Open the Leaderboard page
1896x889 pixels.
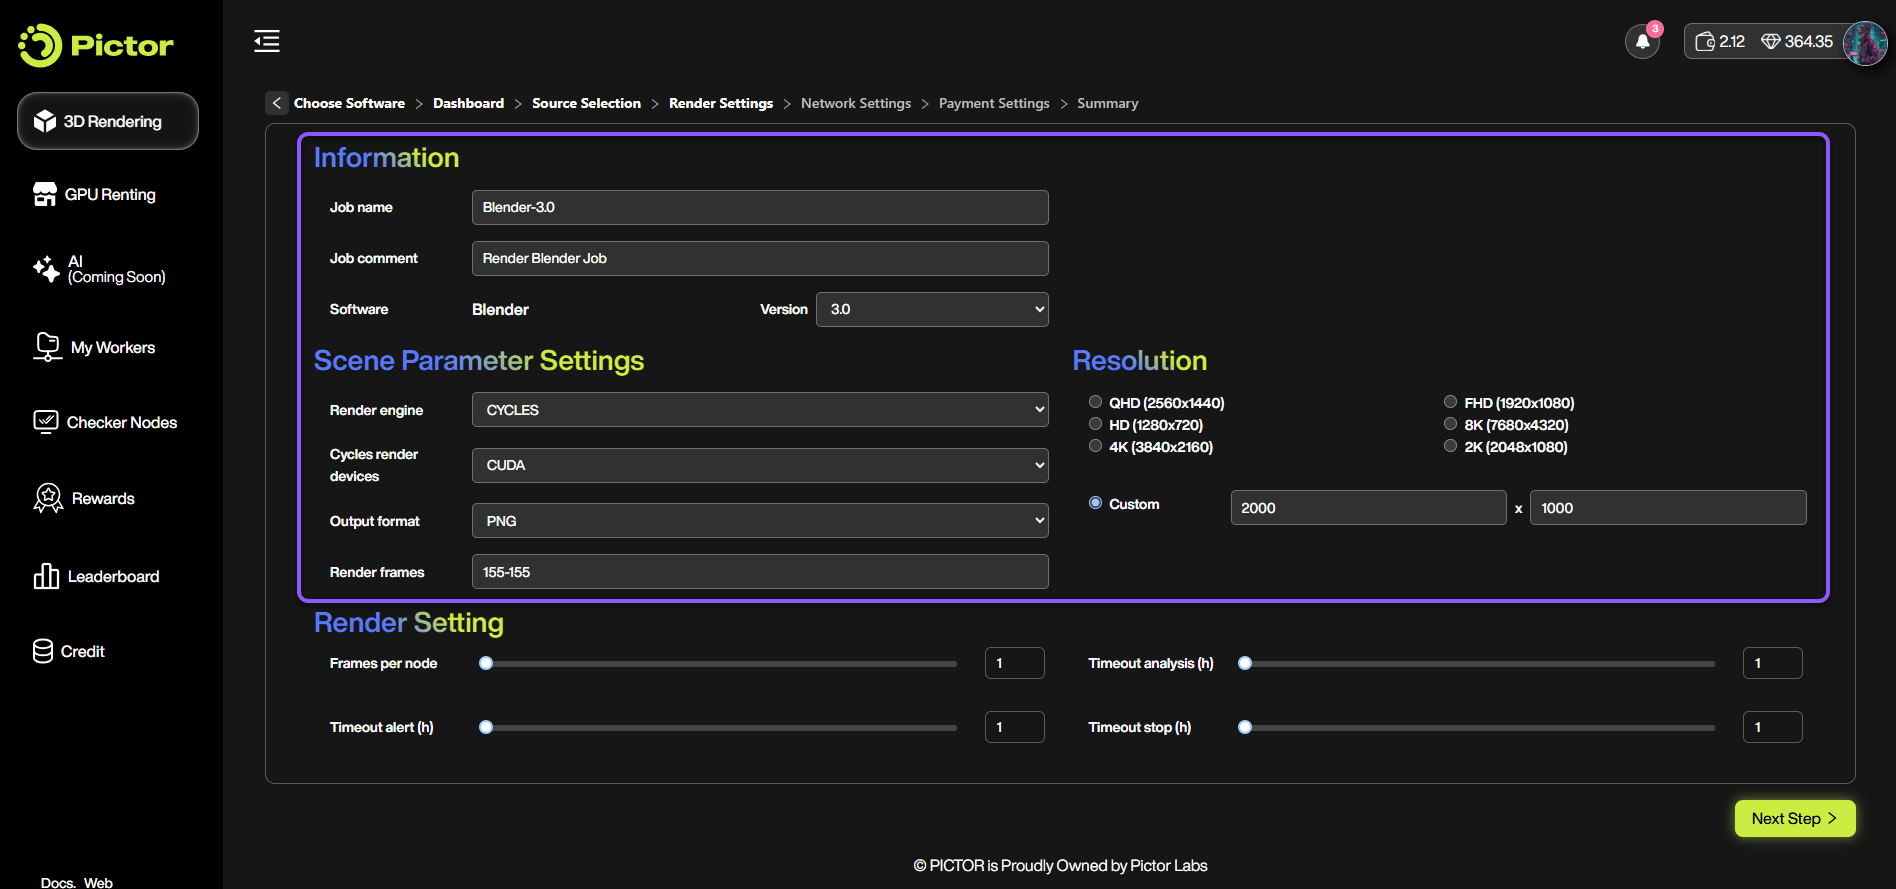point(113,577)
